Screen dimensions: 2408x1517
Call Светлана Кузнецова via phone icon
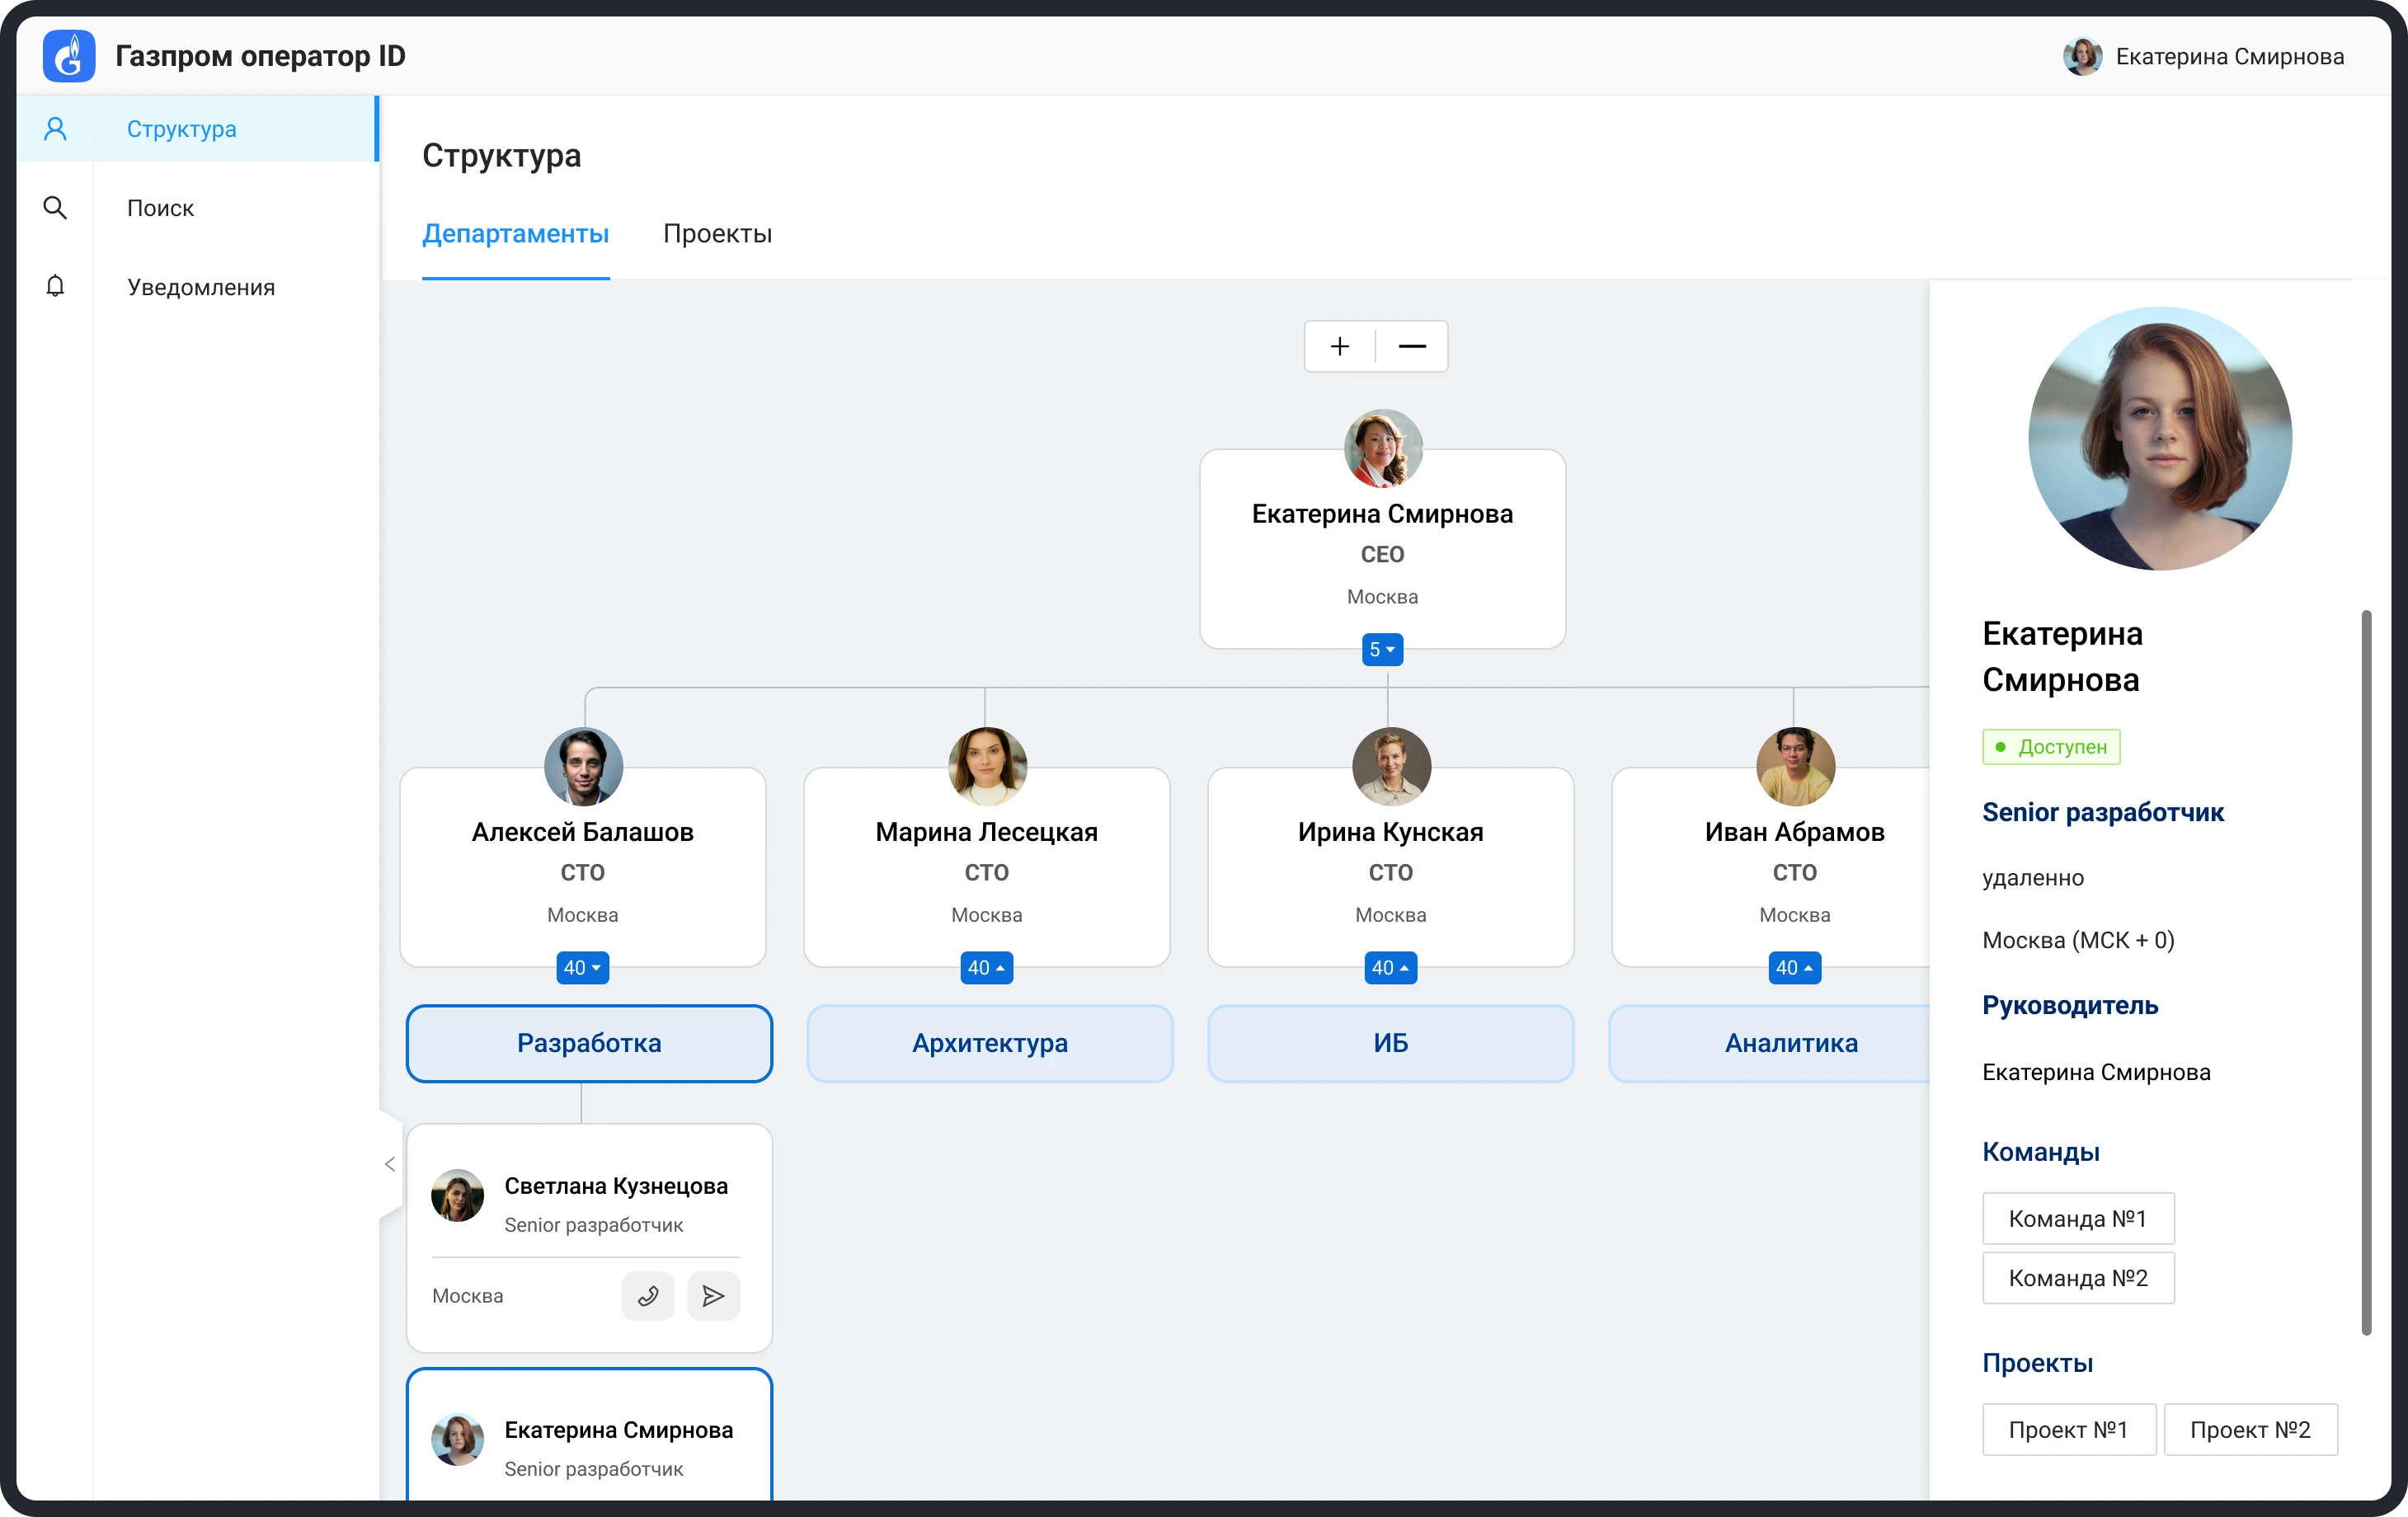click(x=648, y=1296)
